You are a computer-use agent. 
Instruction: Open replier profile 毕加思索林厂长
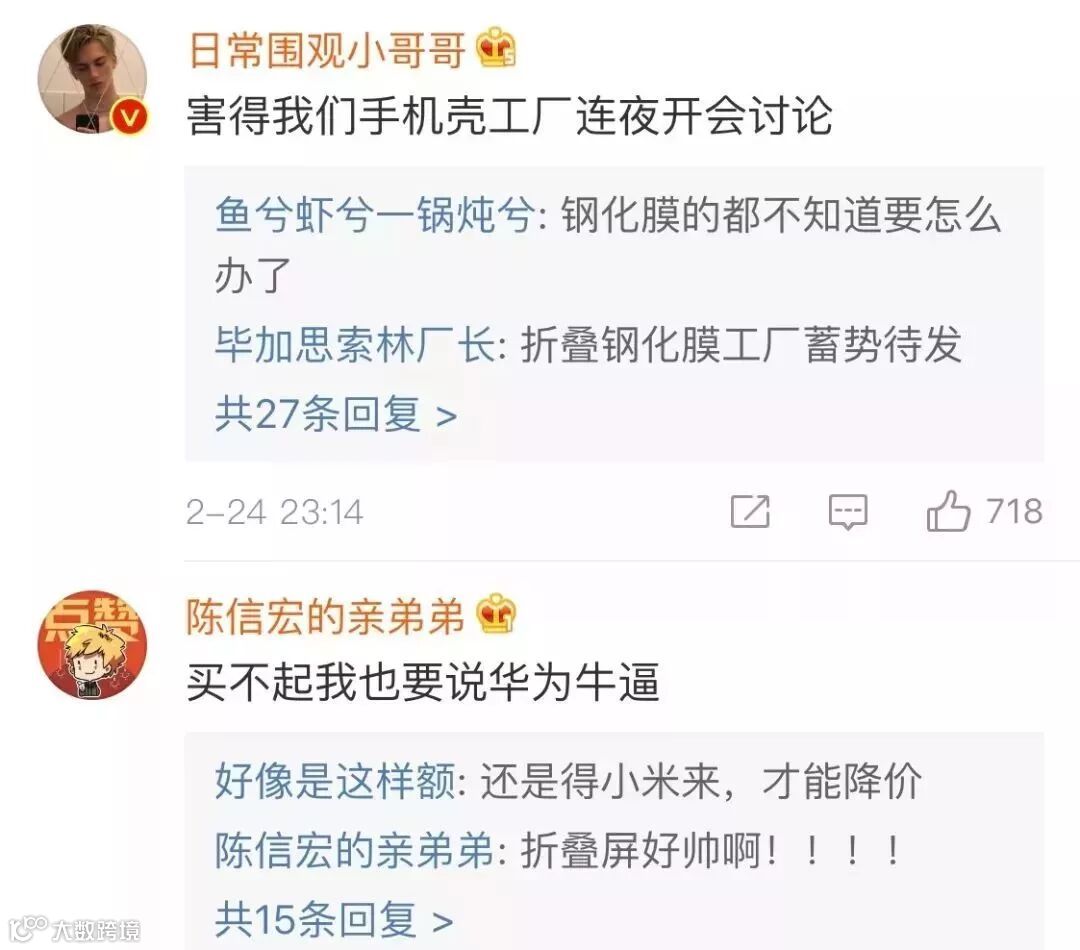355,344
